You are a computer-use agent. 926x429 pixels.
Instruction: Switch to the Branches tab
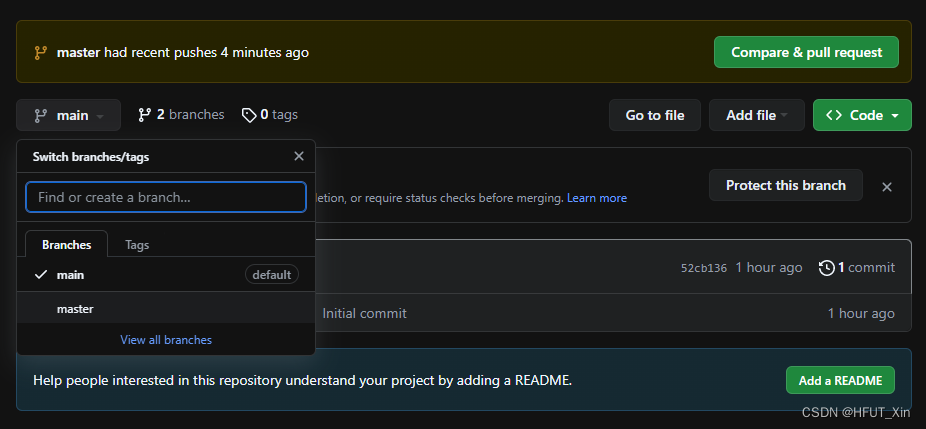pos(67,245)
